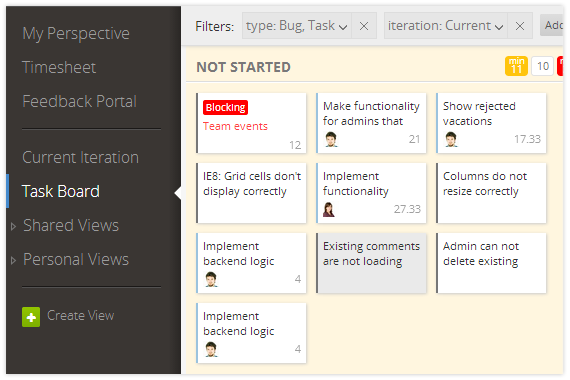
Task: Click the avatar on Make functionality for admins card
Action: tap(331, 139)
